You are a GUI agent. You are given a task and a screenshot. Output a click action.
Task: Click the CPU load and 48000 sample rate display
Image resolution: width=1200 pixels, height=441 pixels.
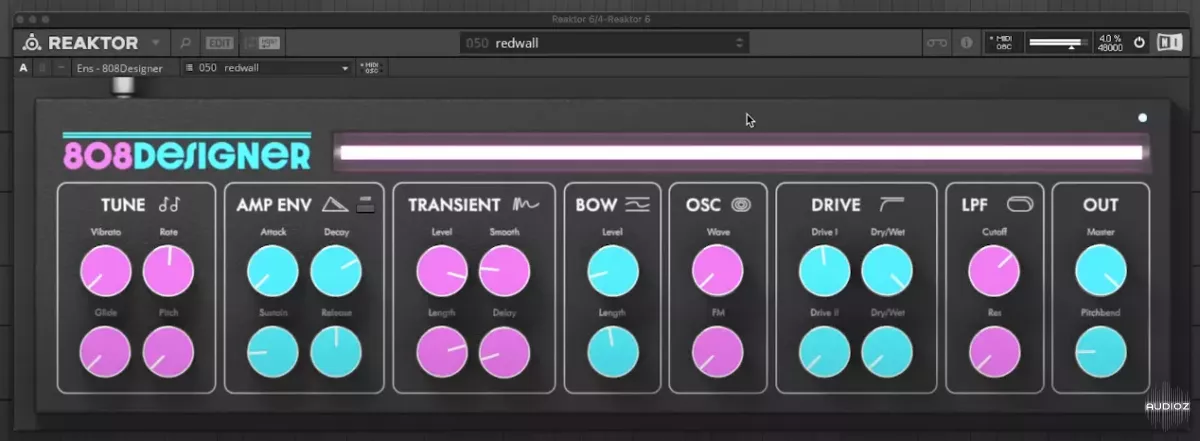click(x=1109, y=43)
